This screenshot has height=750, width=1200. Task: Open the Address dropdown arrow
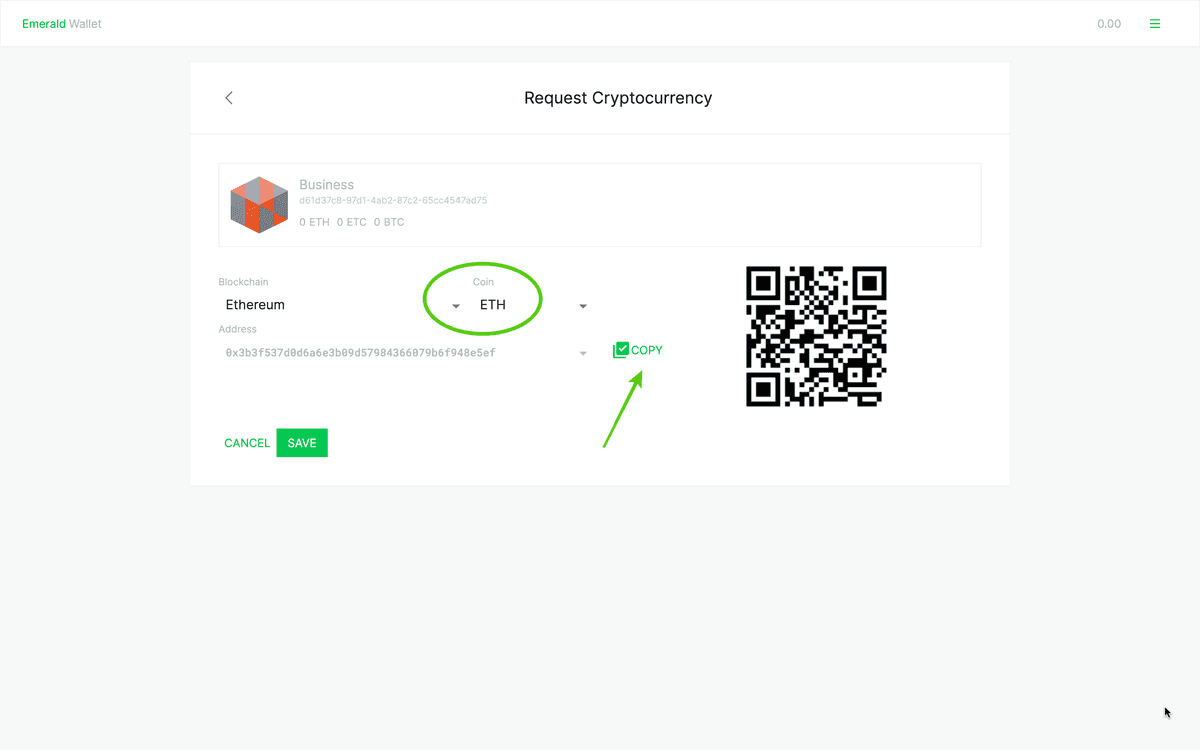[582, 353]
